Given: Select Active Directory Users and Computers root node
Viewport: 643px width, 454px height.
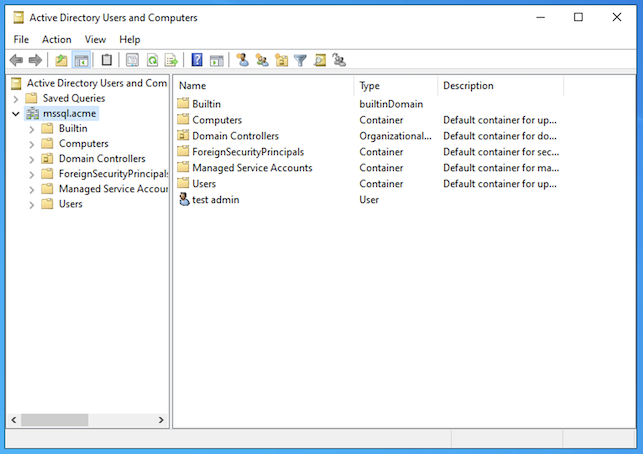Looking at the screenshot, I should [97, 83].
